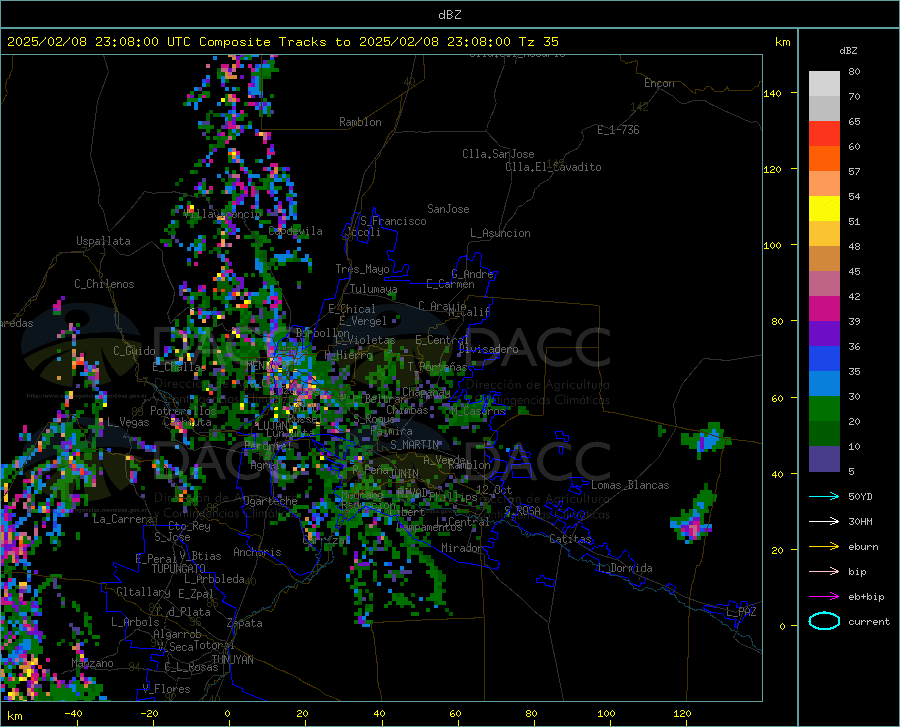Click the E_1-736 label

618,130
